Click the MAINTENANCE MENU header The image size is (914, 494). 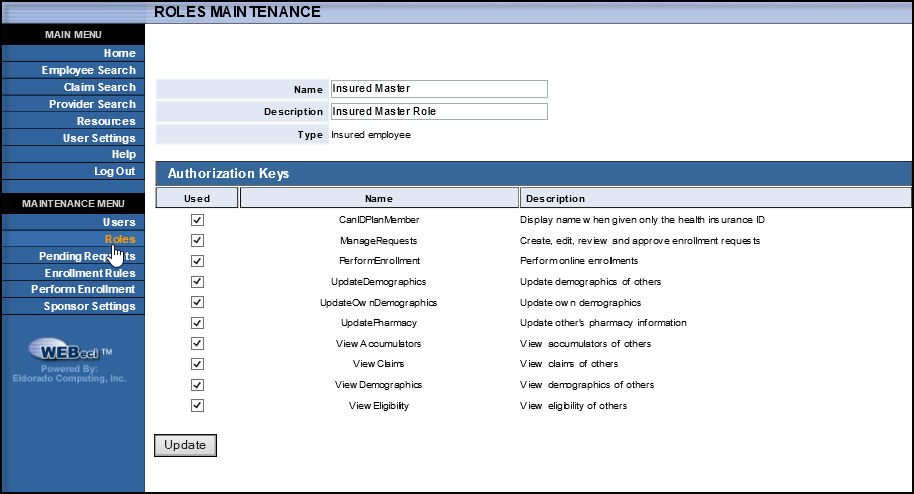pos(73,204)
